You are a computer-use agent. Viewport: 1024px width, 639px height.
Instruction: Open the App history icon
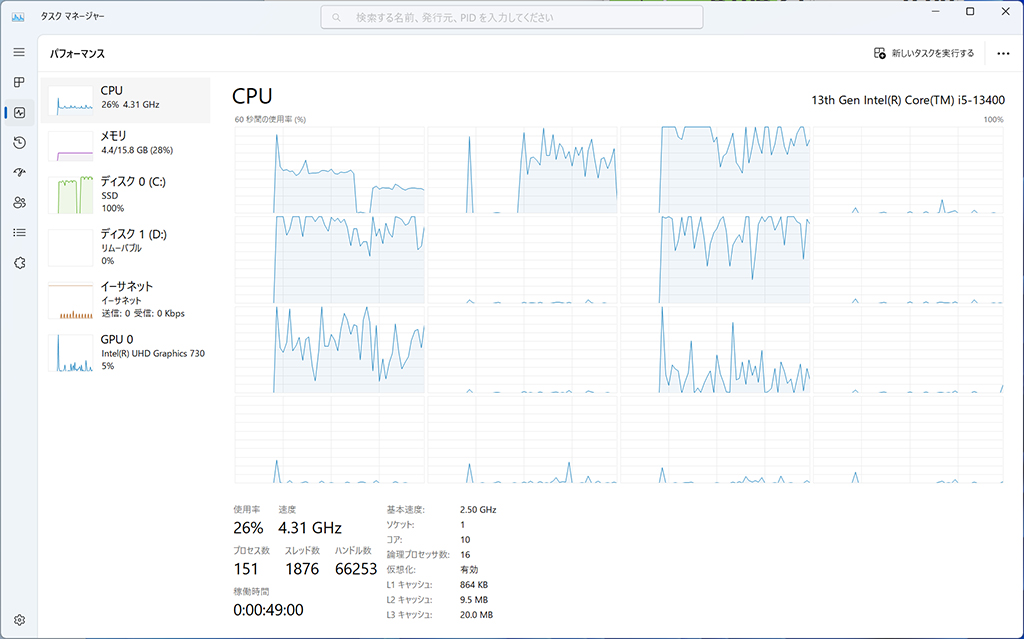[19, 142]
